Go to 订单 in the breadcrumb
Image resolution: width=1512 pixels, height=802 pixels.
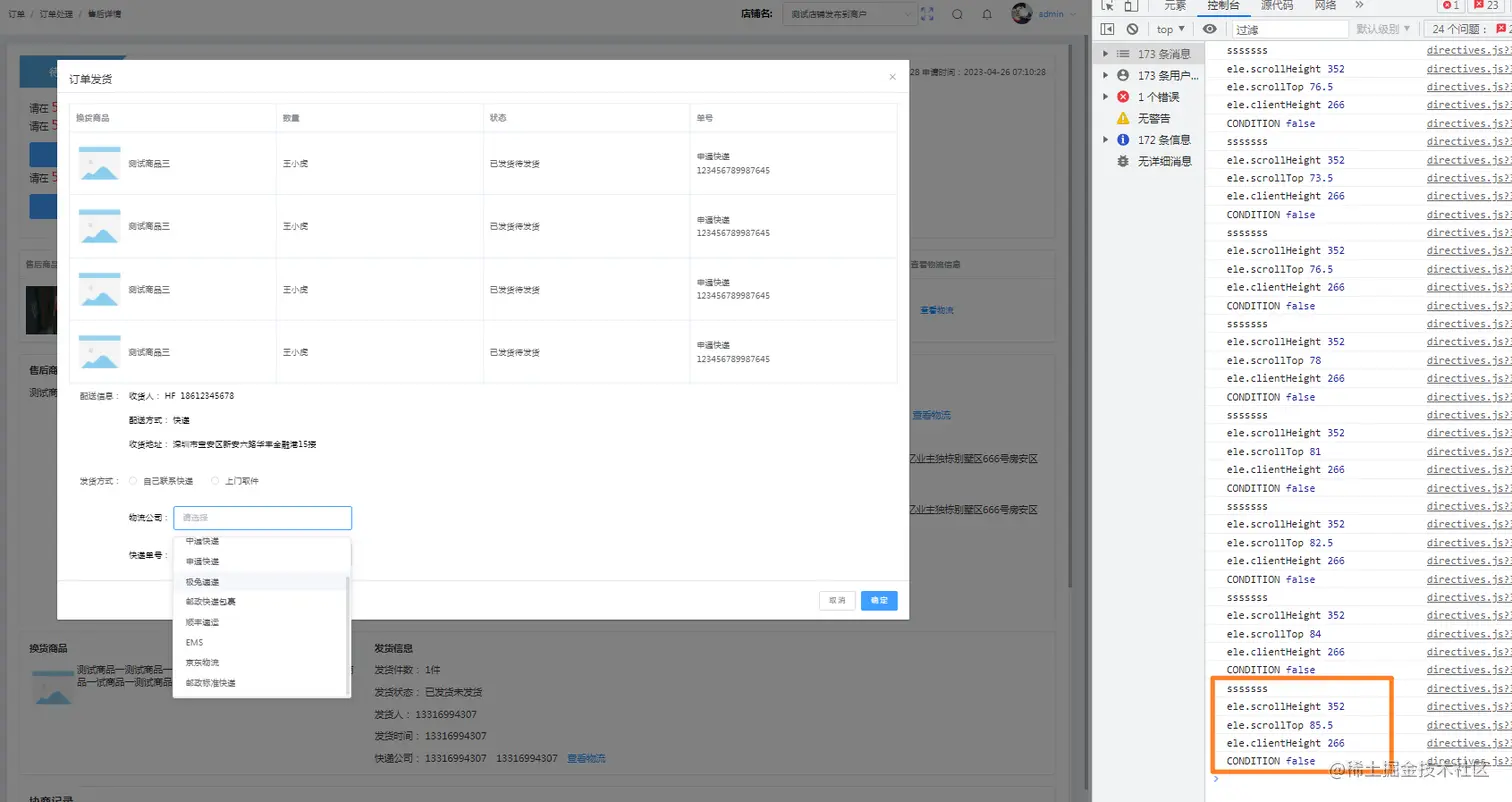[17, 14]
